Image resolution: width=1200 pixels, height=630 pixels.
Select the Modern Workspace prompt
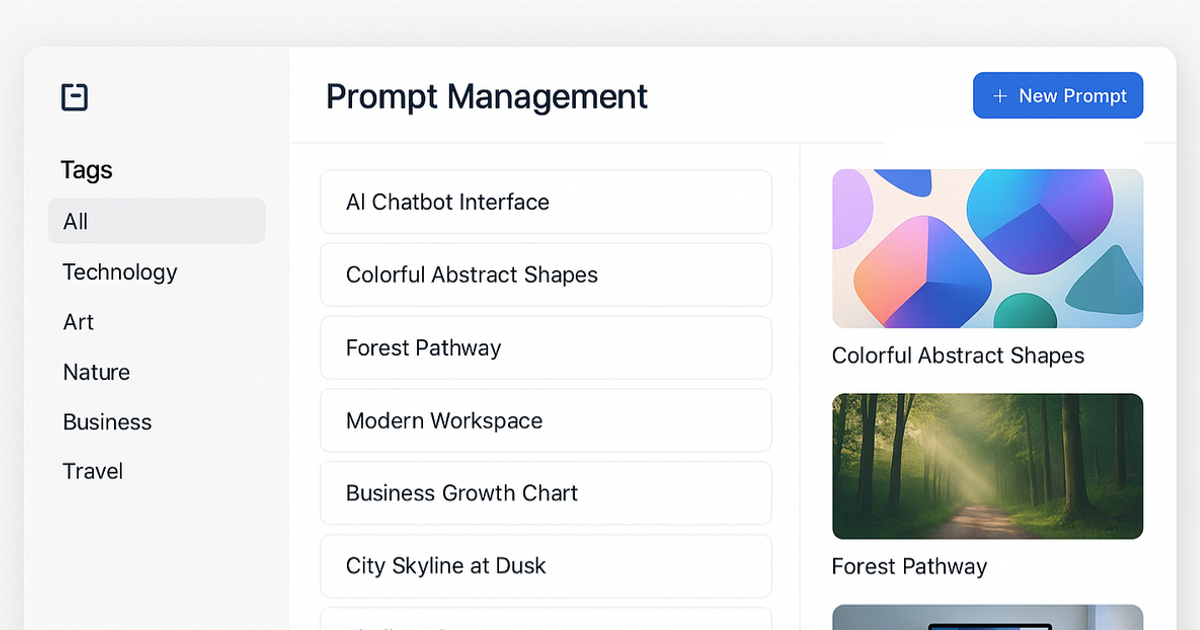(x=546, y=421)
